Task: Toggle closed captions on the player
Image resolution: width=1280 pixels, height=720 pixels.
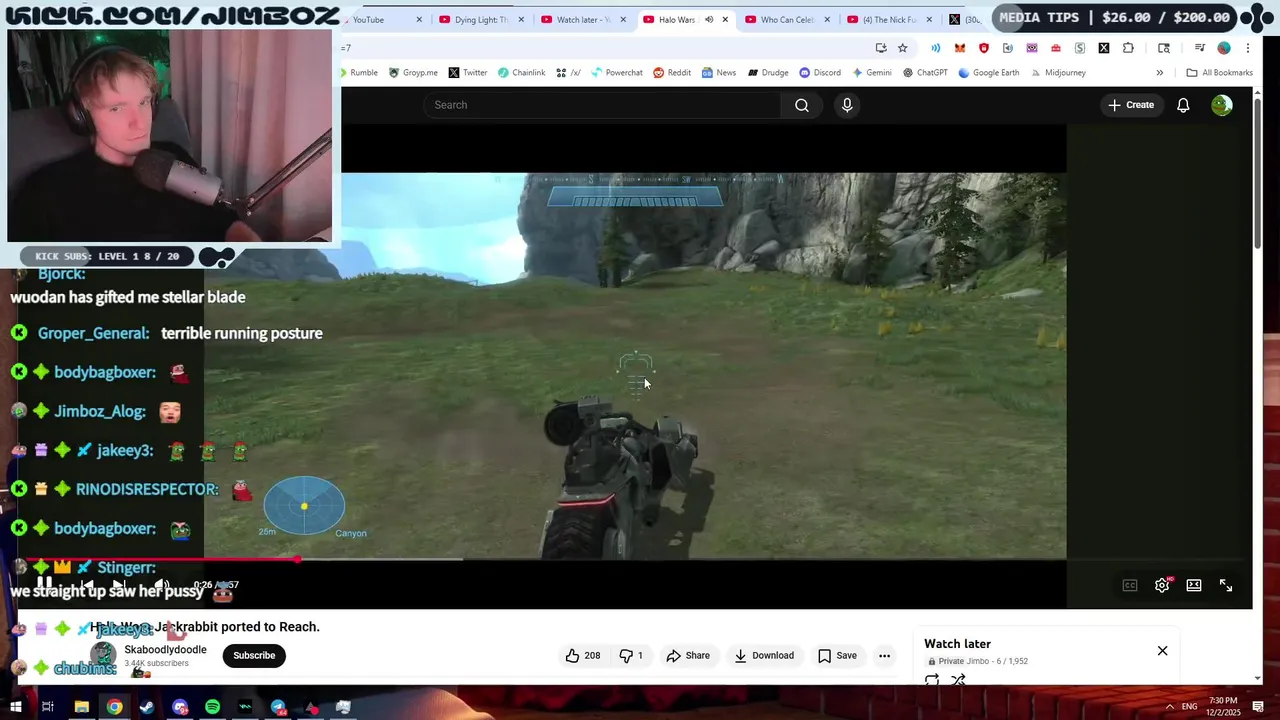Action: point(1130,585)
